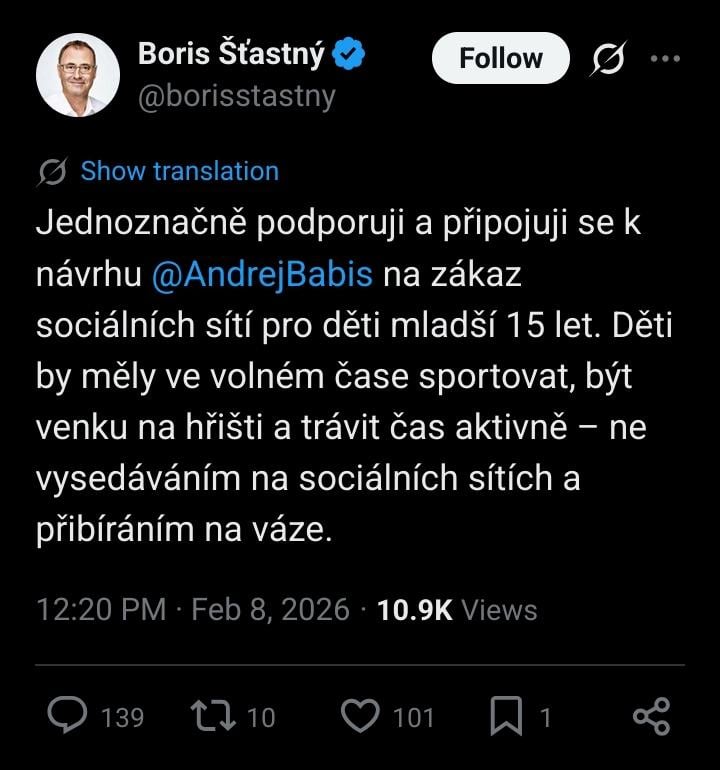Open the @borisstastny handle link
The height and width of the screenshot is (770, 720).
[x=236, y=97]
